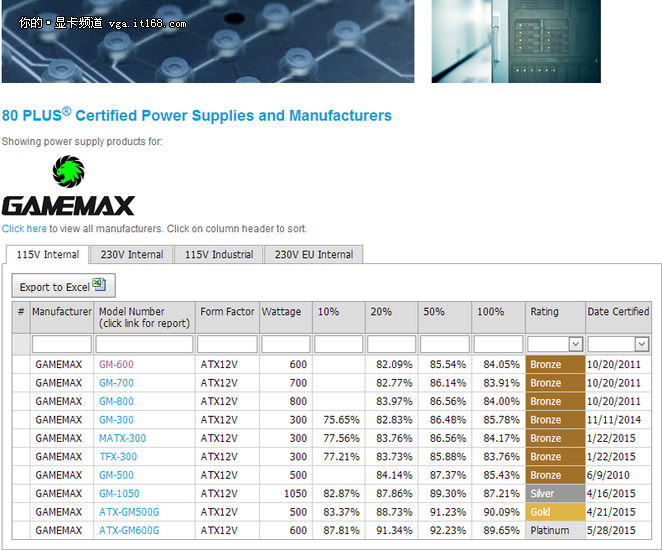Screen dimensions: 662x550
Task: Open the 115V Industrial tab
Action: coord(219,255)
